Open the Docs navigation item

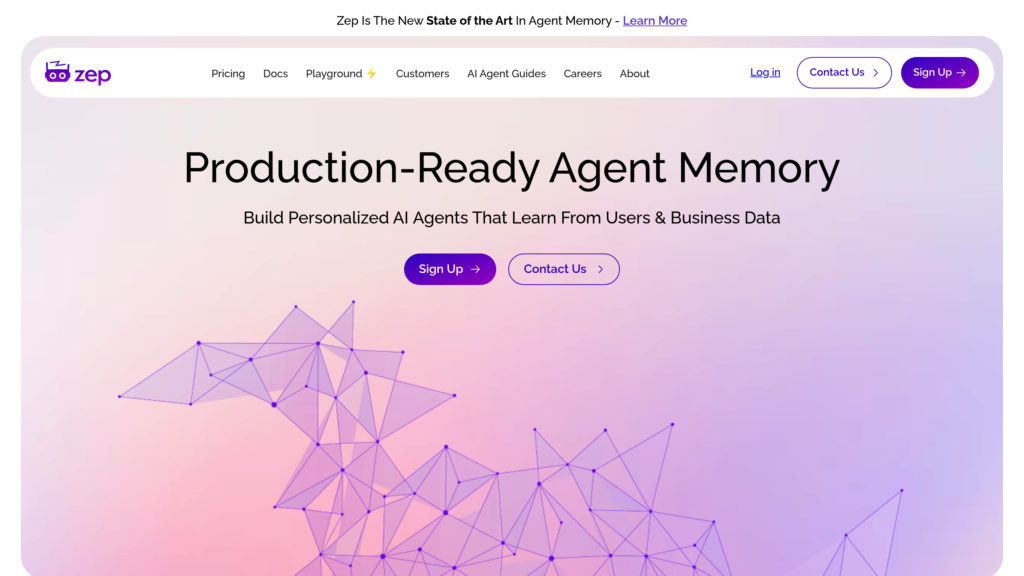(x=275, y=73)
